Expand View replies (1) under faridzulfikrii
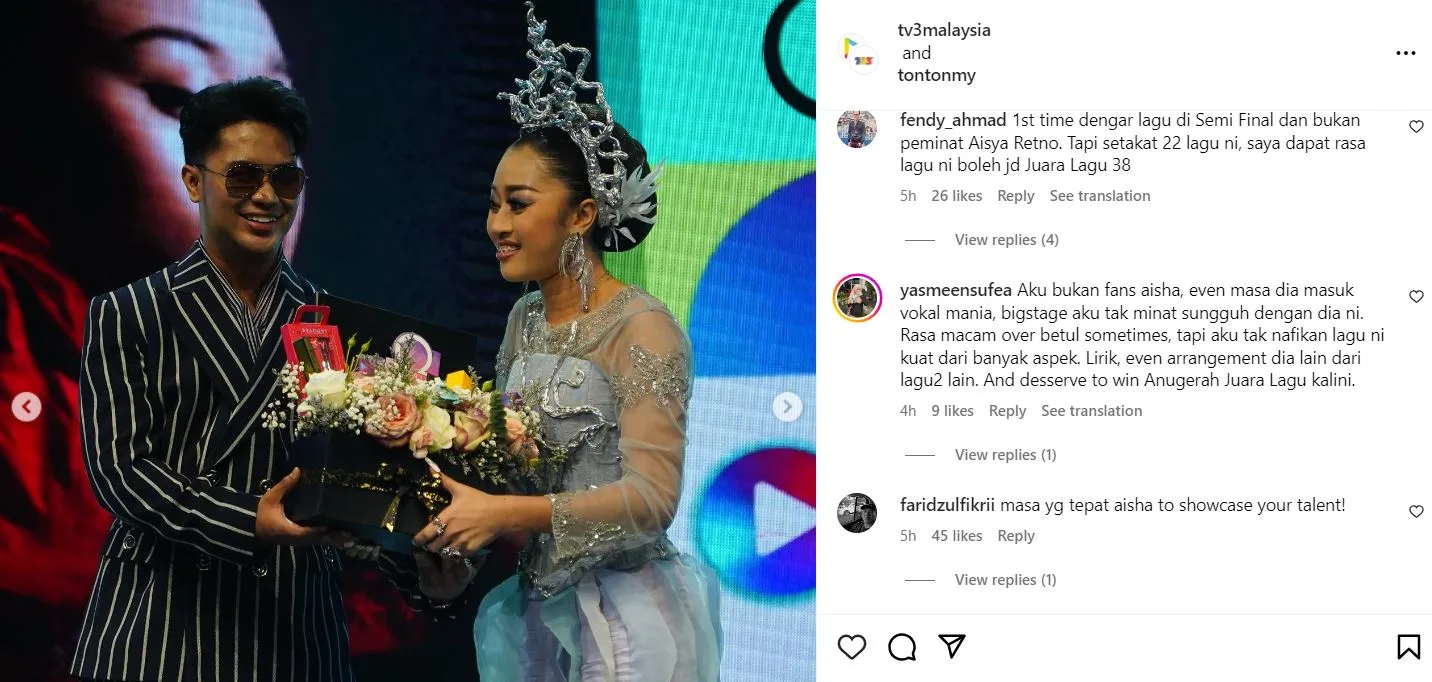This screenshot has height=682, width=1432. click(x=1005, y=580)
